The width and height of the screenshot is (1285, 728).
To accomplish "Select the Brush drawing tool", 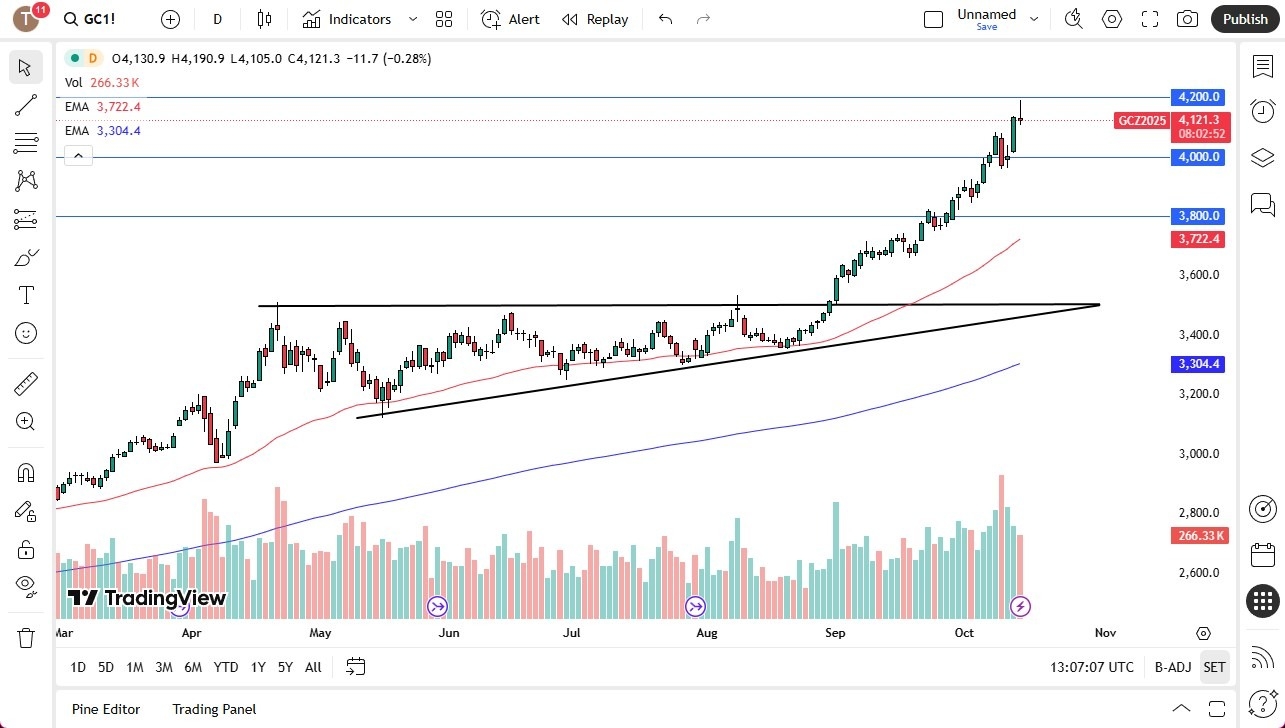I will pyautogui.click(x=25, y=256).
